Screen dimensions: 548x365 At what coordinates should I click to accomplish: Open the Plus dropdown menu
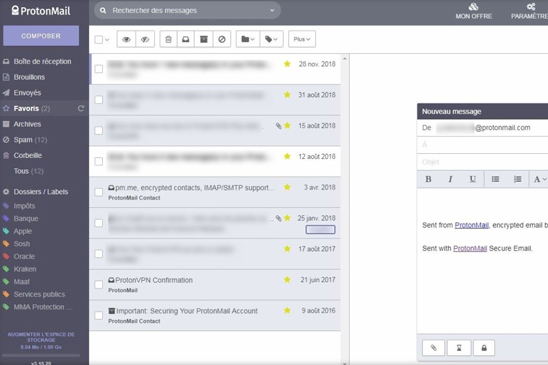(302, 39)
